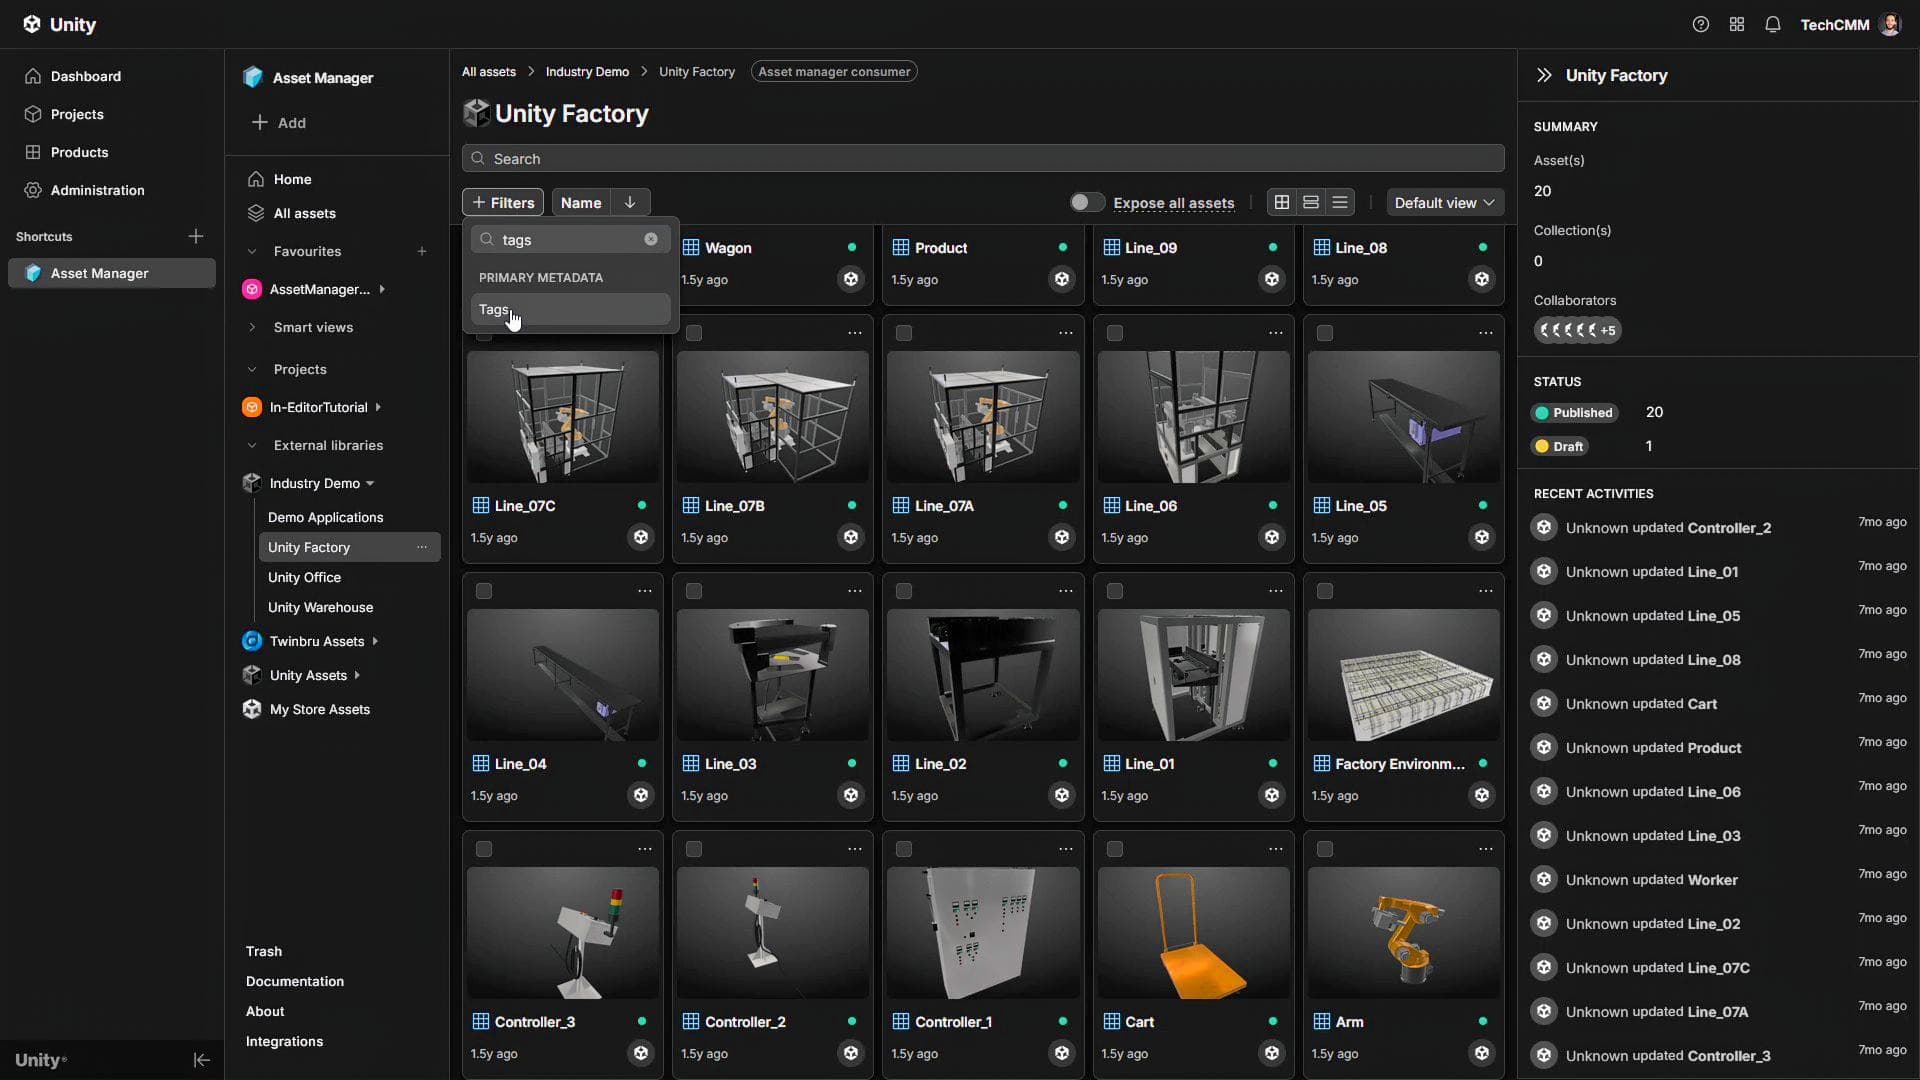Open the Trash link

(264, 951)
